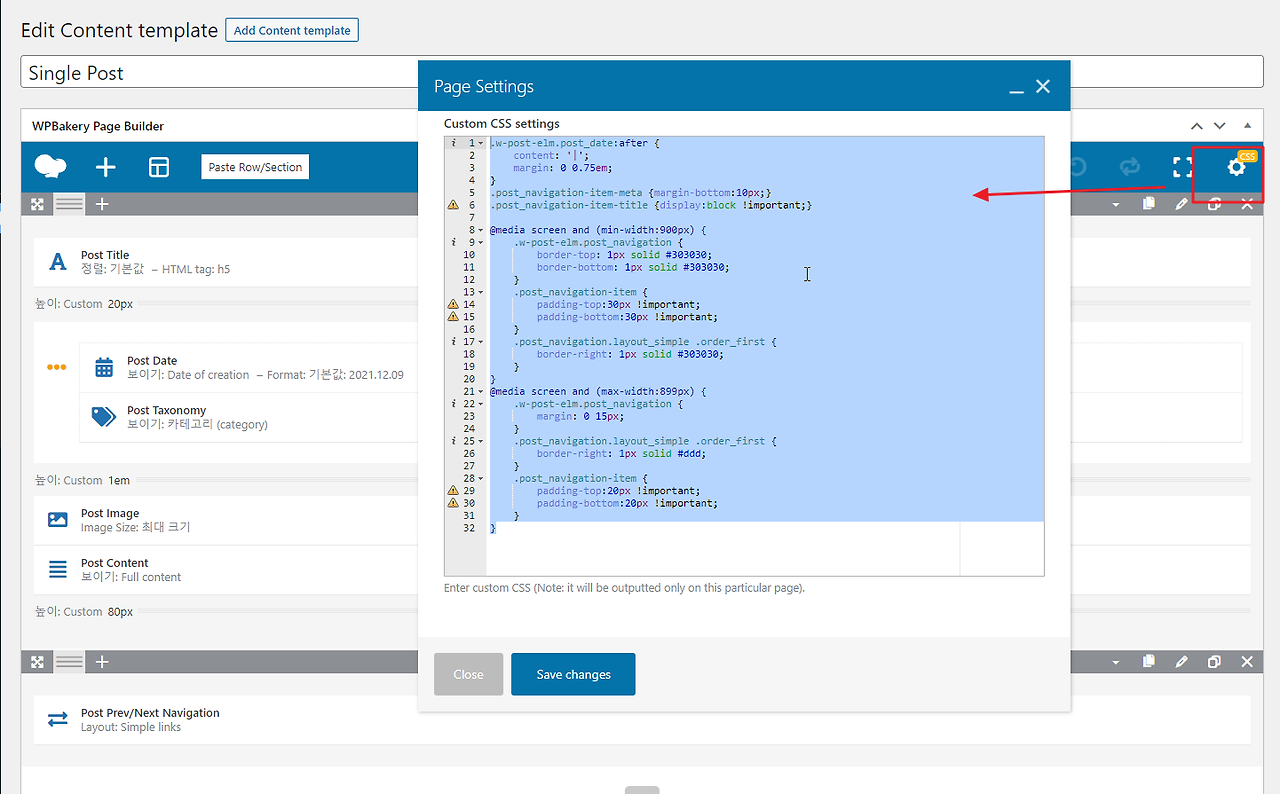Edit the Post Navigation row with the pencil icon

point(1182,662)
